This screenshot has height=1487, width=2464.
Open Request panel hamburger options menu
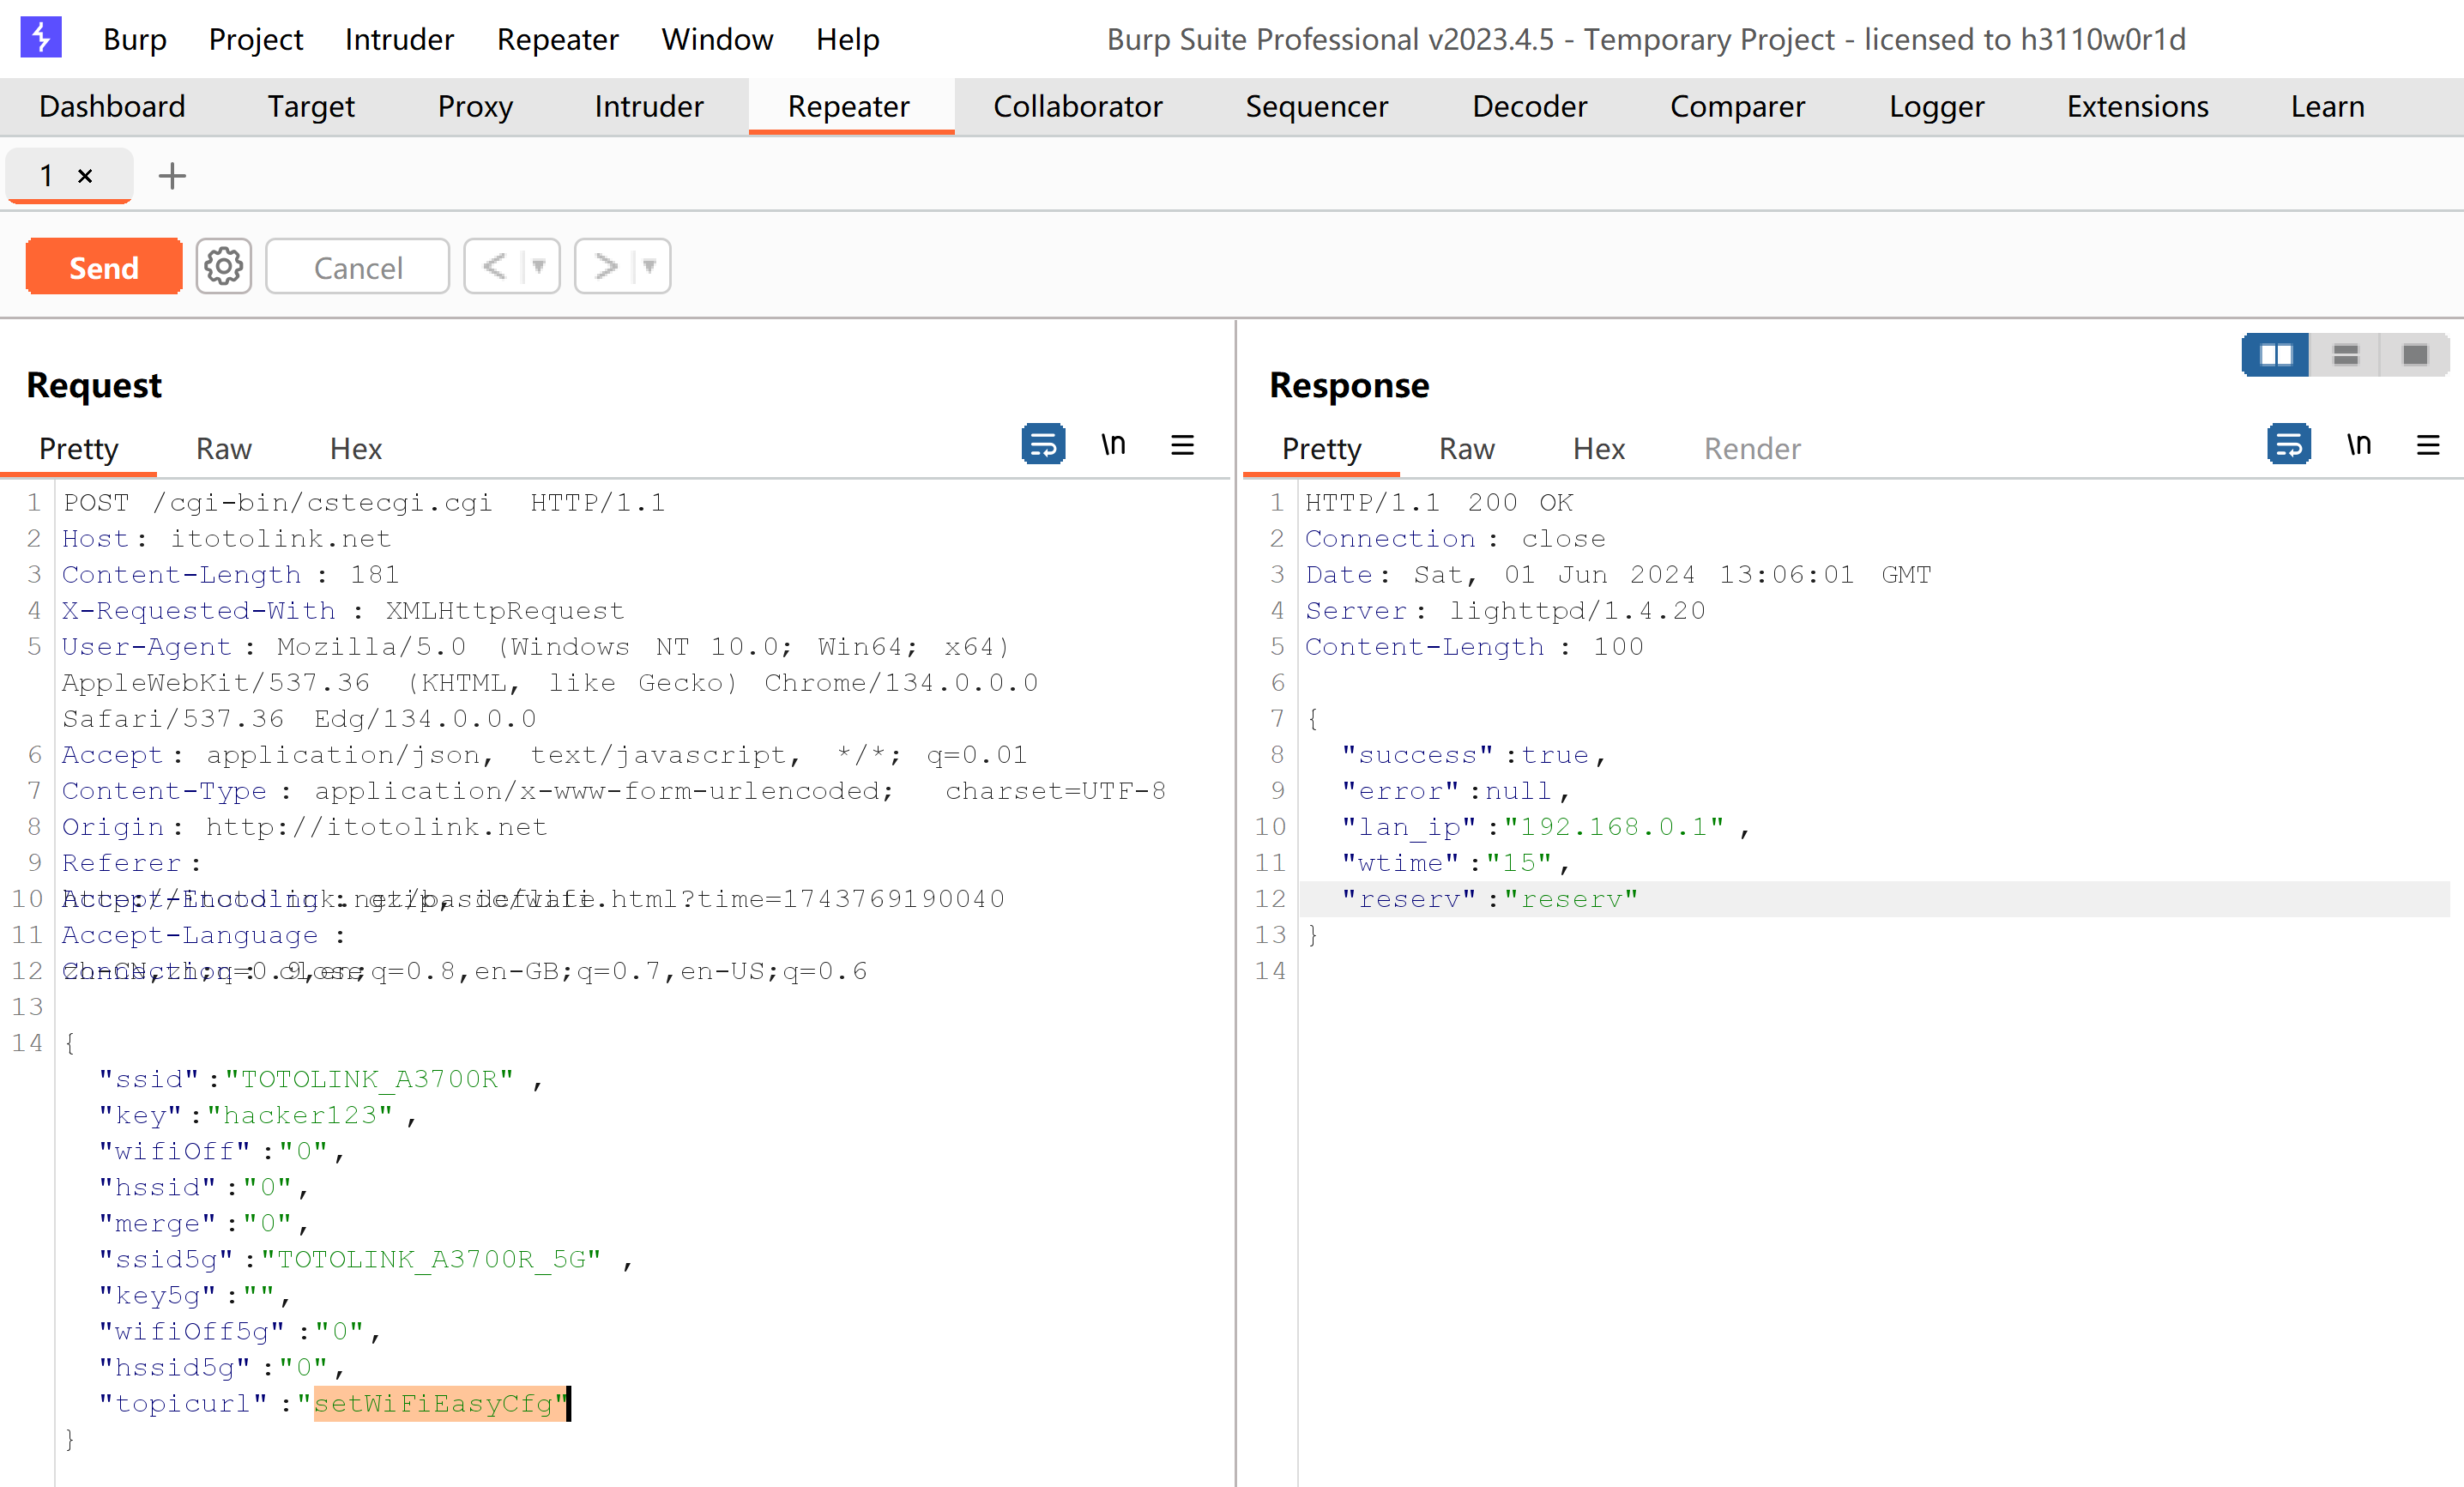click(x=1182, y=444)
